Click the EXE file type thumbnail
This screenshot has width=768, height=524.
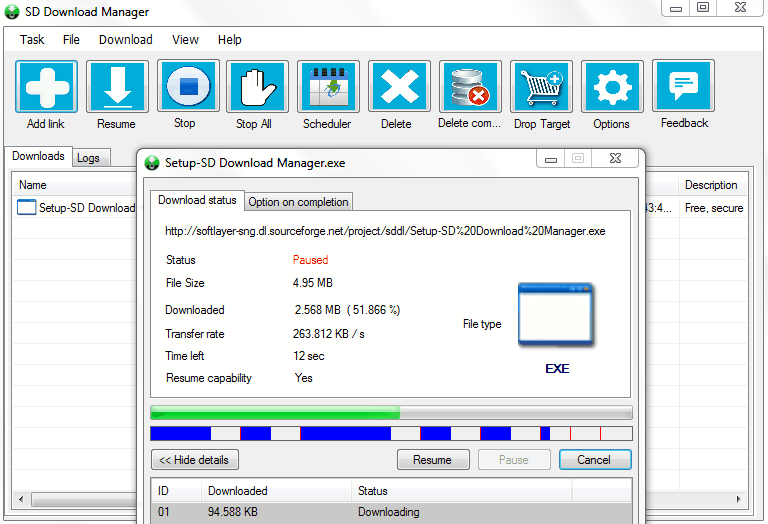click(555, 314)
